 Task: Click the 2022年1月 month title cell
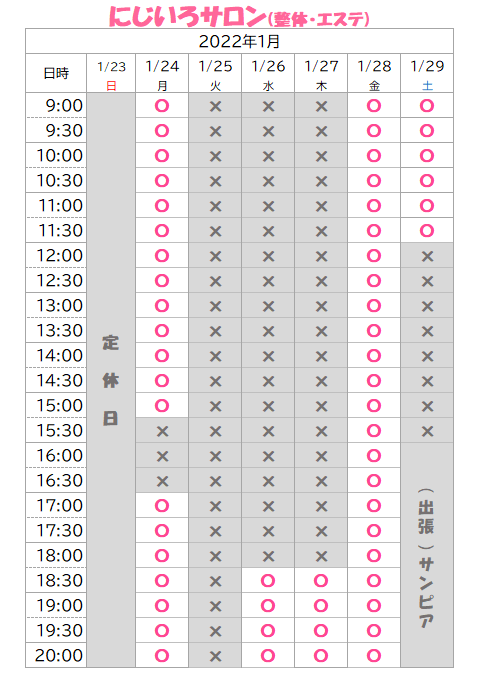coord(240,41)
